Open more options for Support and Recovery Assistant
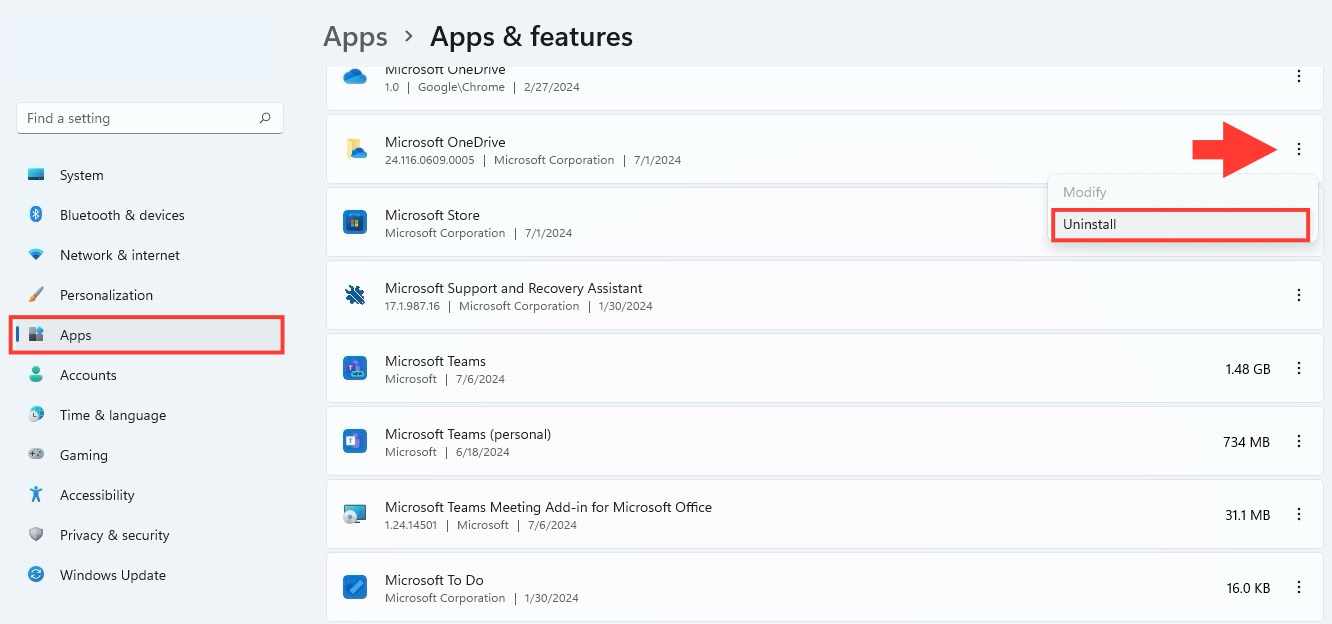Image resolution: width=1332 pixels, height=624 pixels. (1299, 295)
